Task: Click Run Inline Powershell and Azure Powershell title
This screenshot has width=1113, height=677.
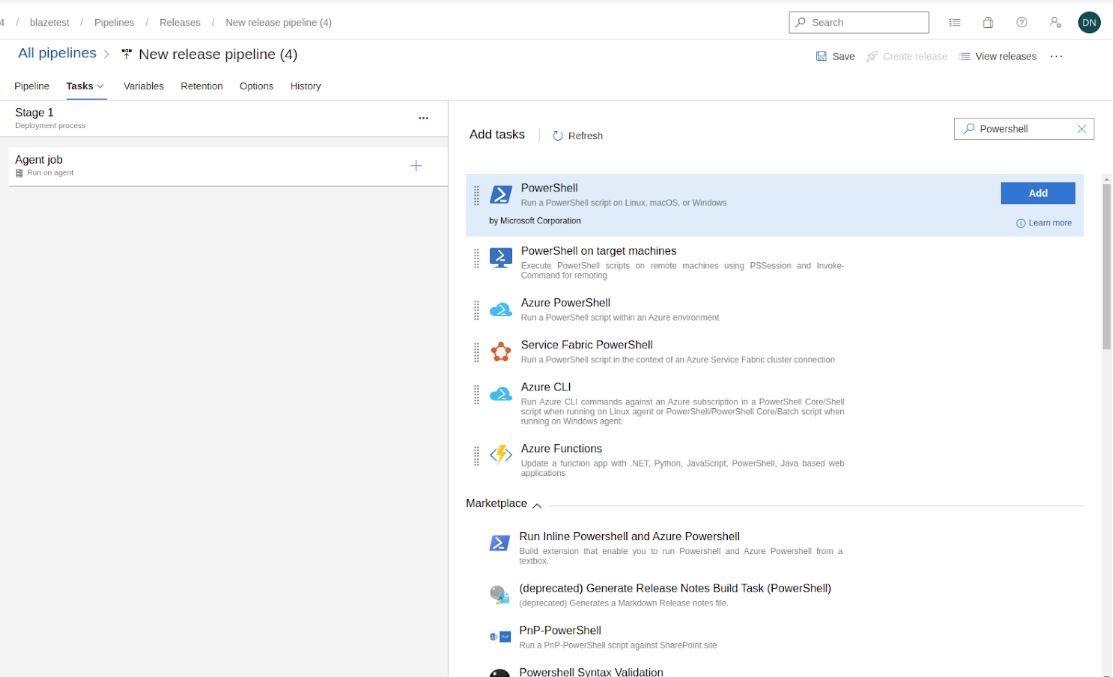Action: 629,536
